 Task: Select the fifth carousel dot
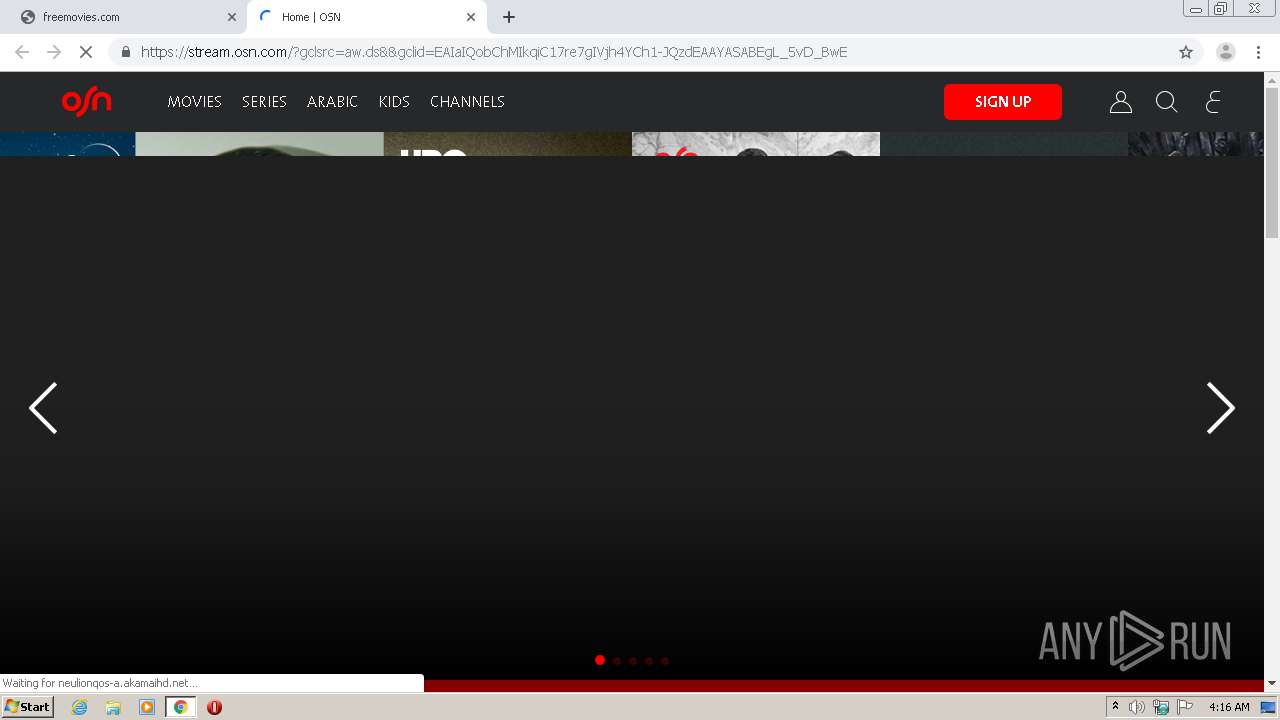pyautogui.click(x=665, y=660)
